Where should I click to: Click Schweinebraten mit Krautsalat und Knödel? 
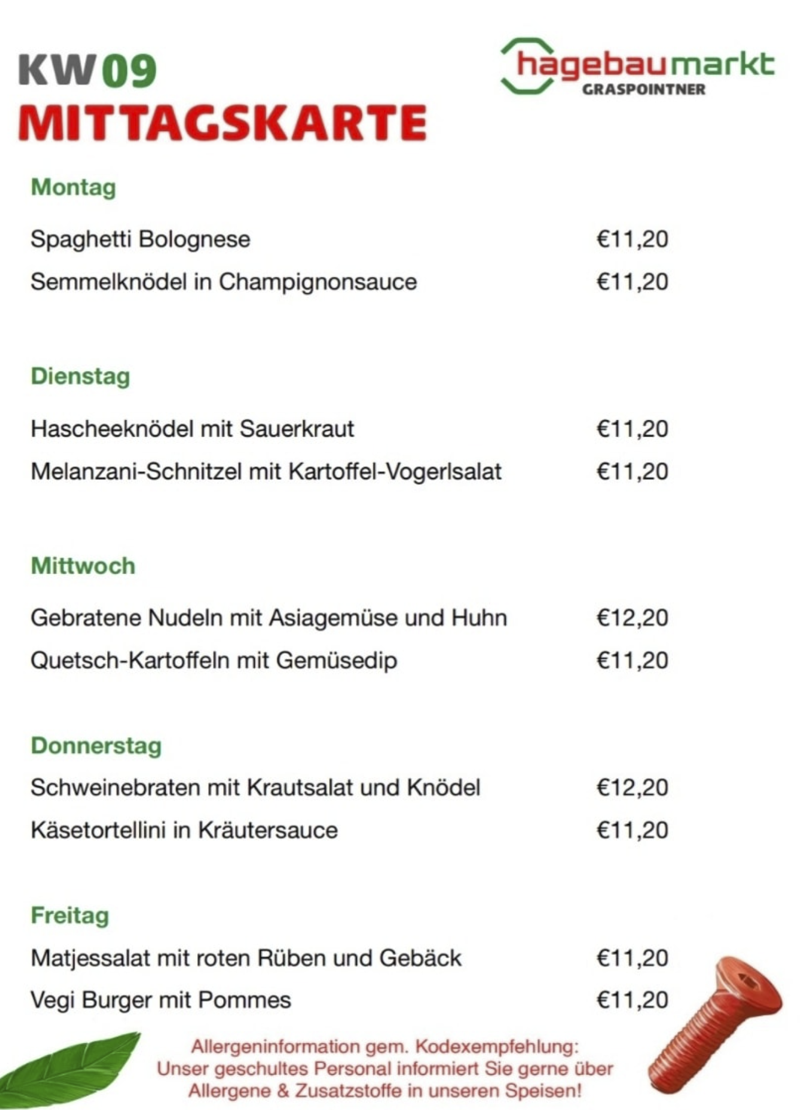255,788
